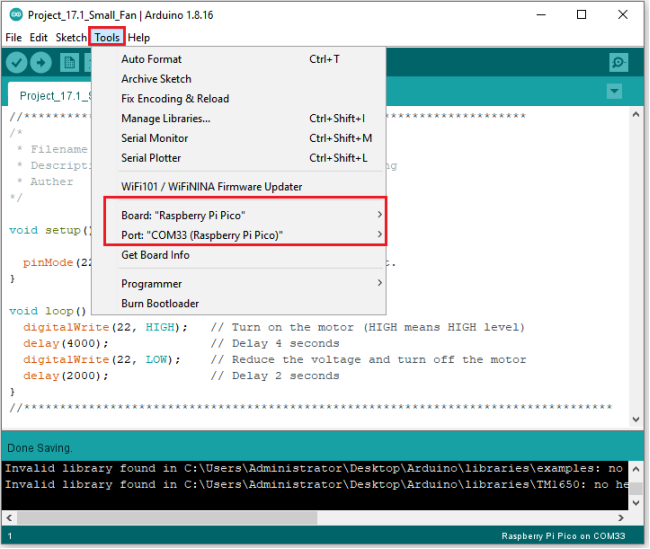Click the void setup line
The width and height of the screenshot is (650, 549).
[x=50, y=230]
